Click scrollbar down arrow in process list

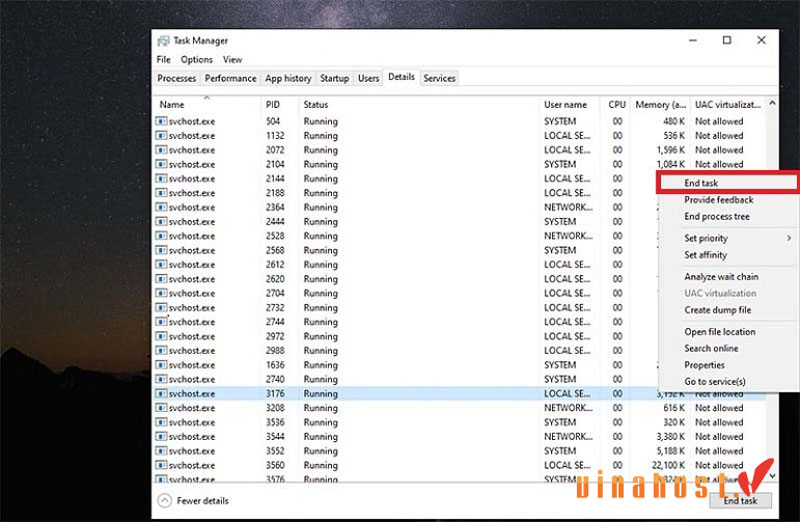[x=772, y=476]
